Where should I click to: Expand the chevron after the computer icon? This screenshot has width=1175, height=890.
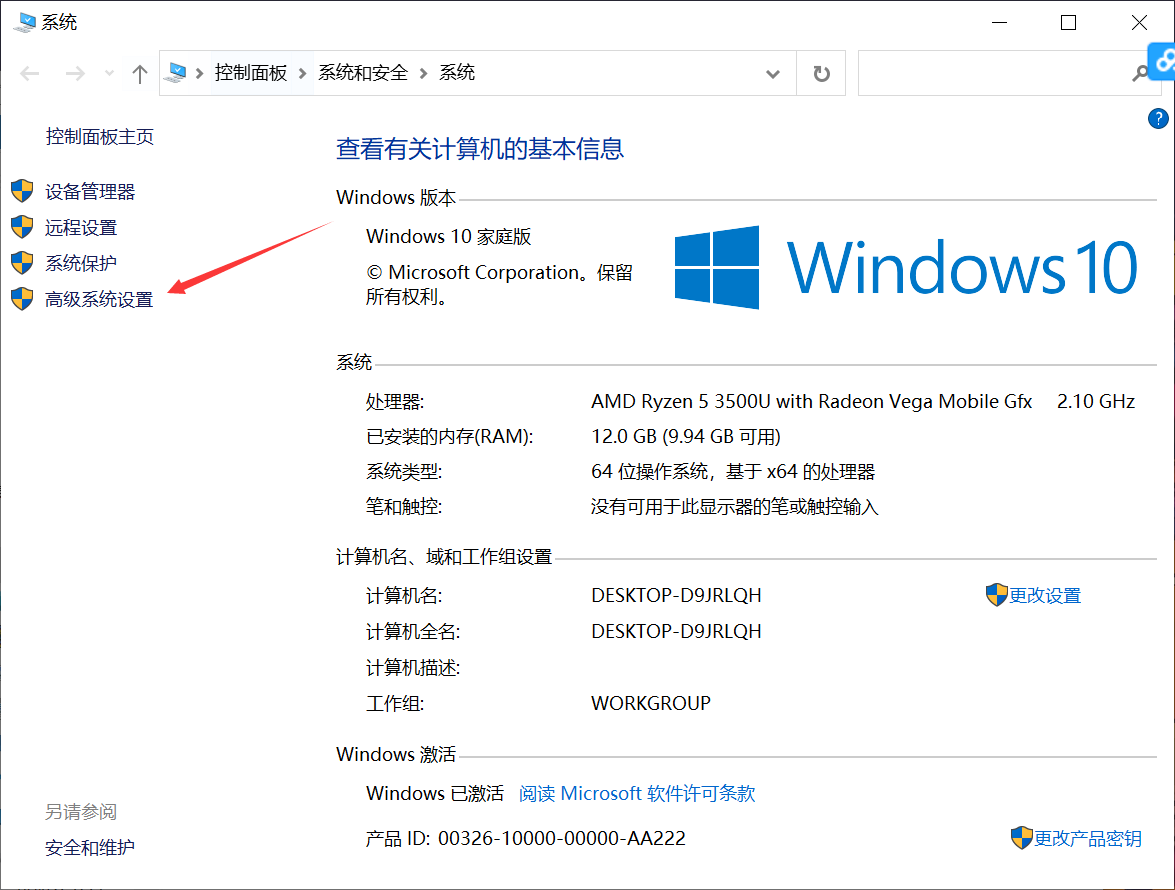coord(199,73)
